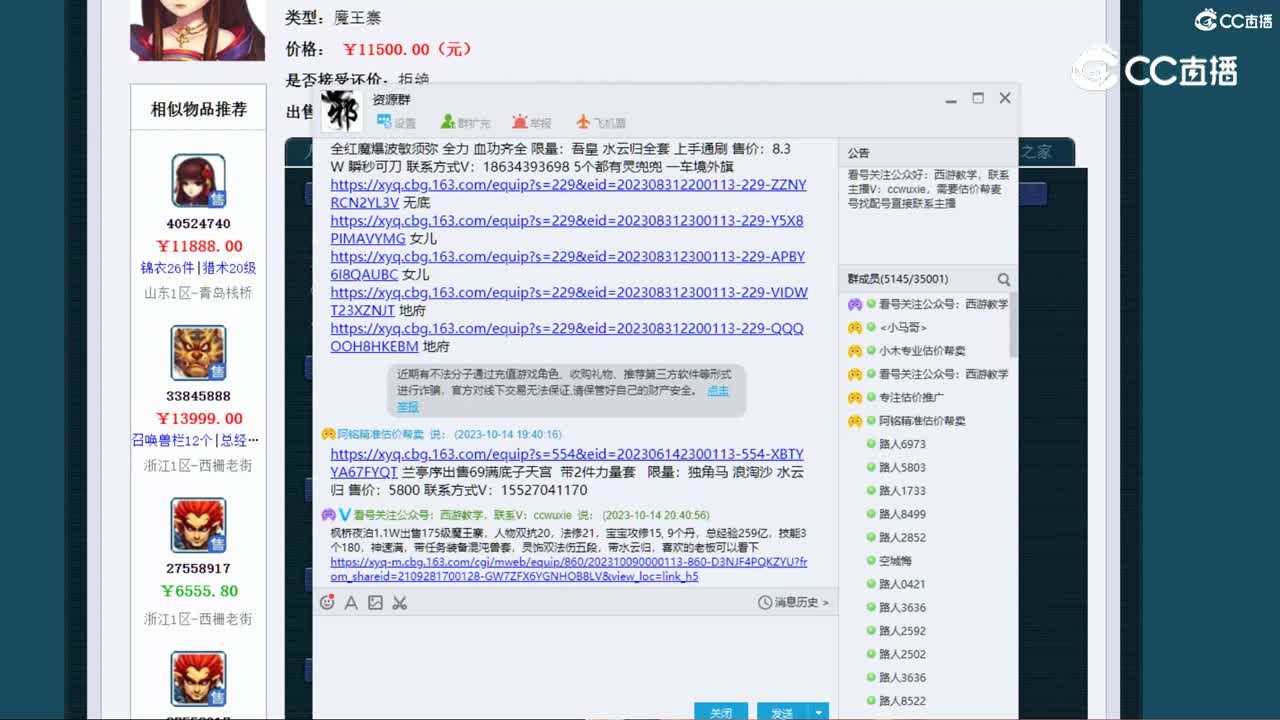Screen dimensions: 1280x720
Task: Click the 猎术20级 link on webpage
Action: click(229, 268)
